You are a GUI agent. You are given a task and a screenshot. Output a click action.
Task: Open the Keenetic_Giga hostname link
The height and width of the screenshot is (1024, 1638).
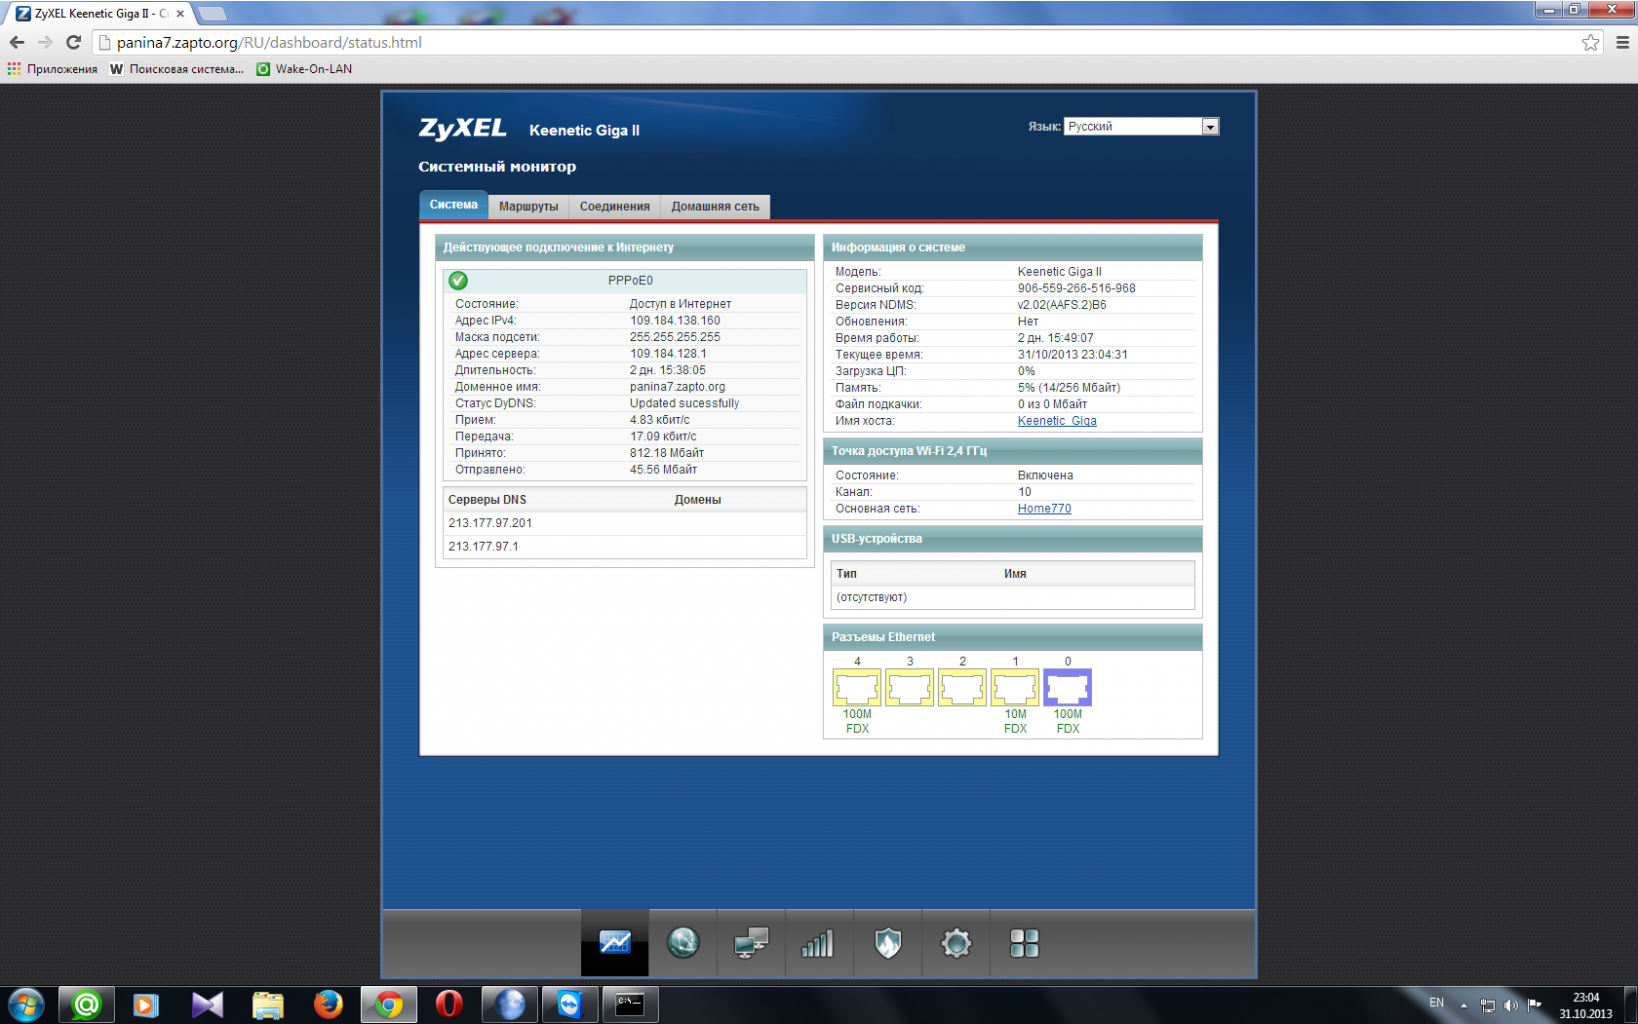point(1057,421)
